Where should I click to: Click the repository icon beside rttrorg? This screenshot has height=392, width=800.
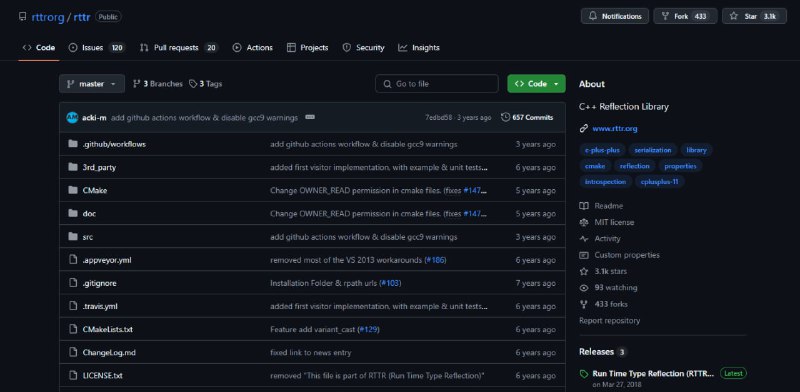pos(22,16)
